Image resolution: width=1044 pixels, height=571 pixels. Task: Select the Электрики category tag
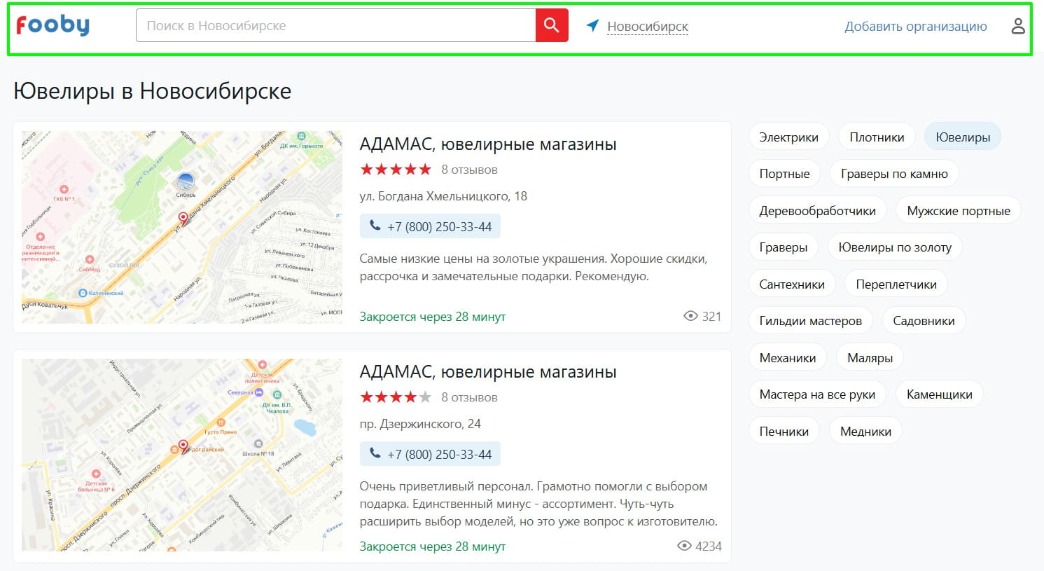pos(789,137)
